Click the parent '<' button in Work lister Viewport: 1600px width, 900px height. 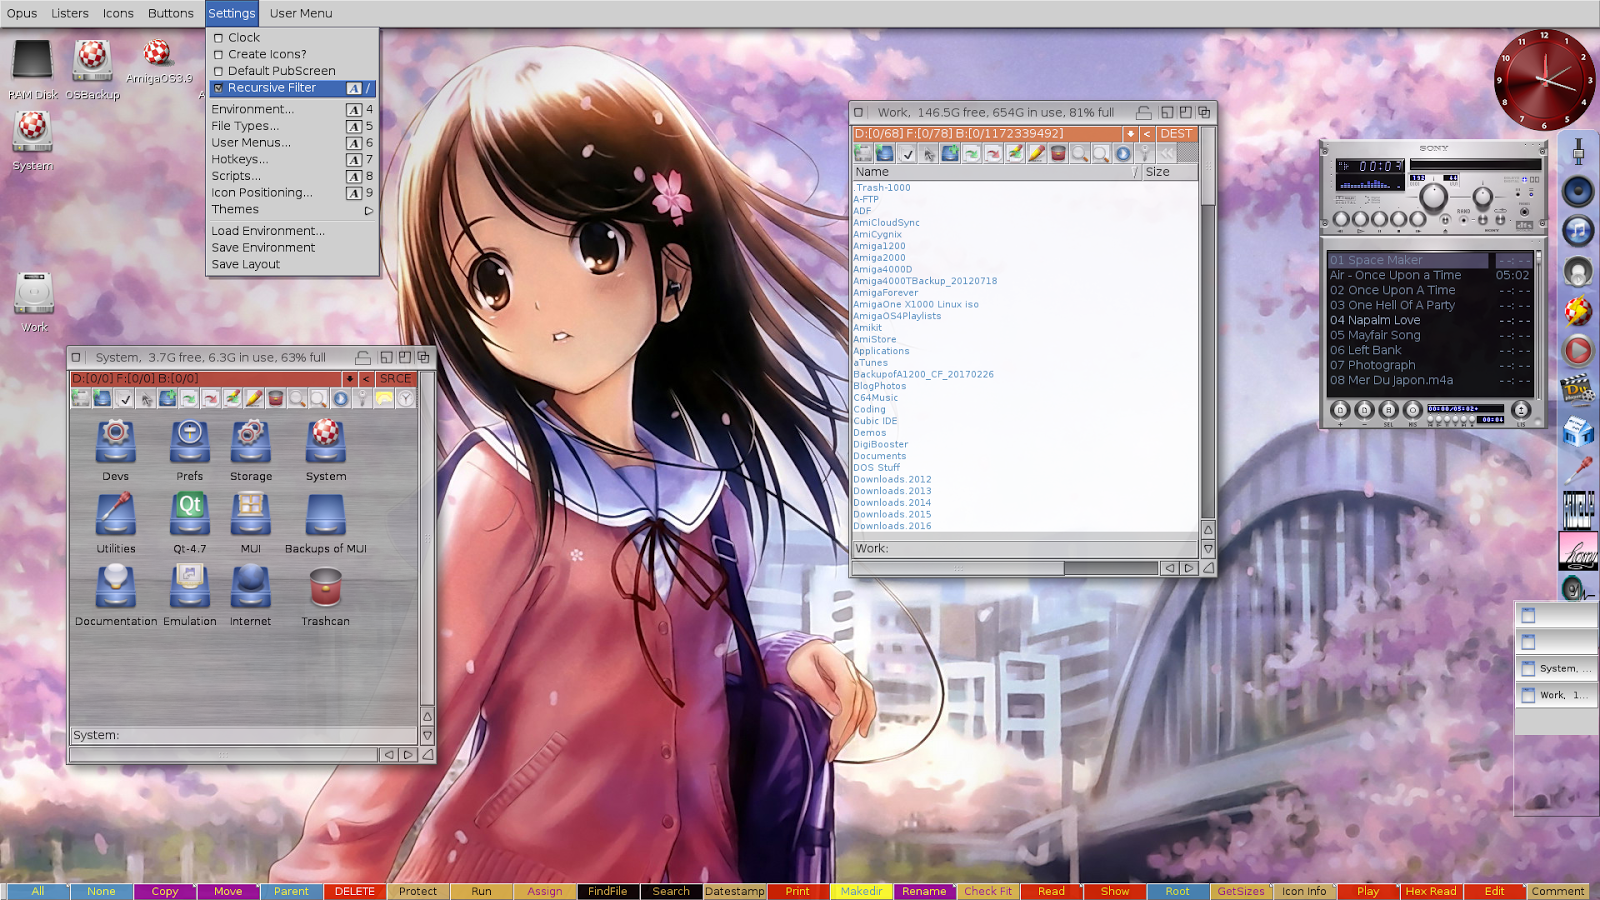(x=1147, y=134)
